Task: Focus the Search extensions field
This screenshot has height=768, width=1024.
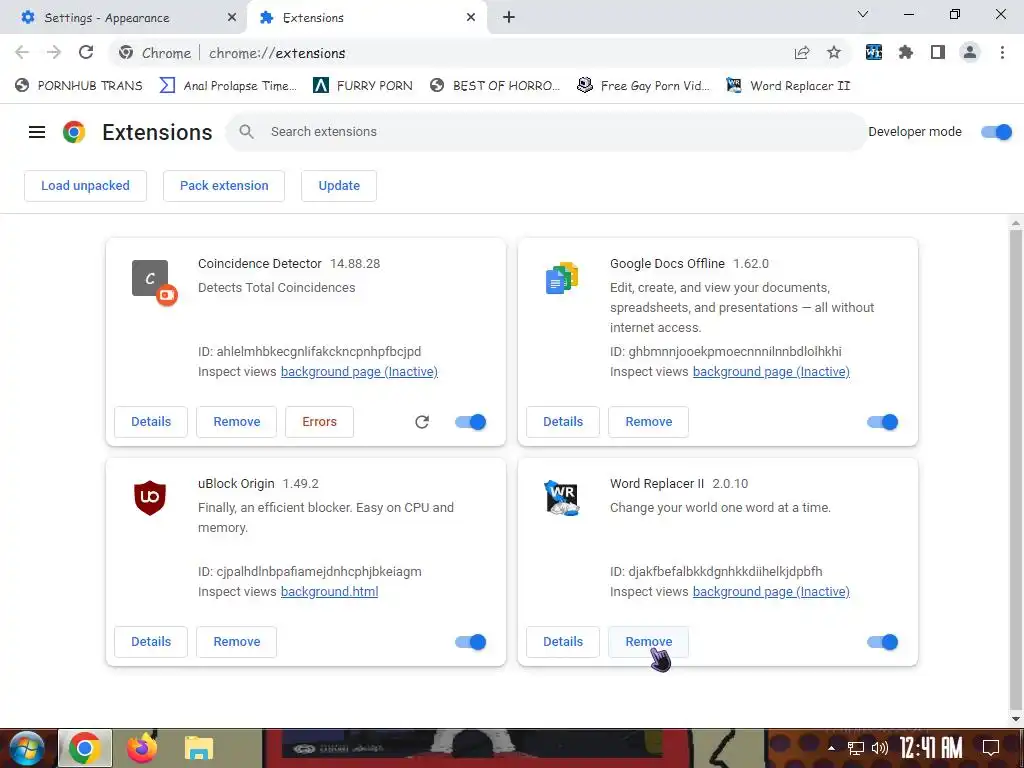Action: (x=546, y=132)
